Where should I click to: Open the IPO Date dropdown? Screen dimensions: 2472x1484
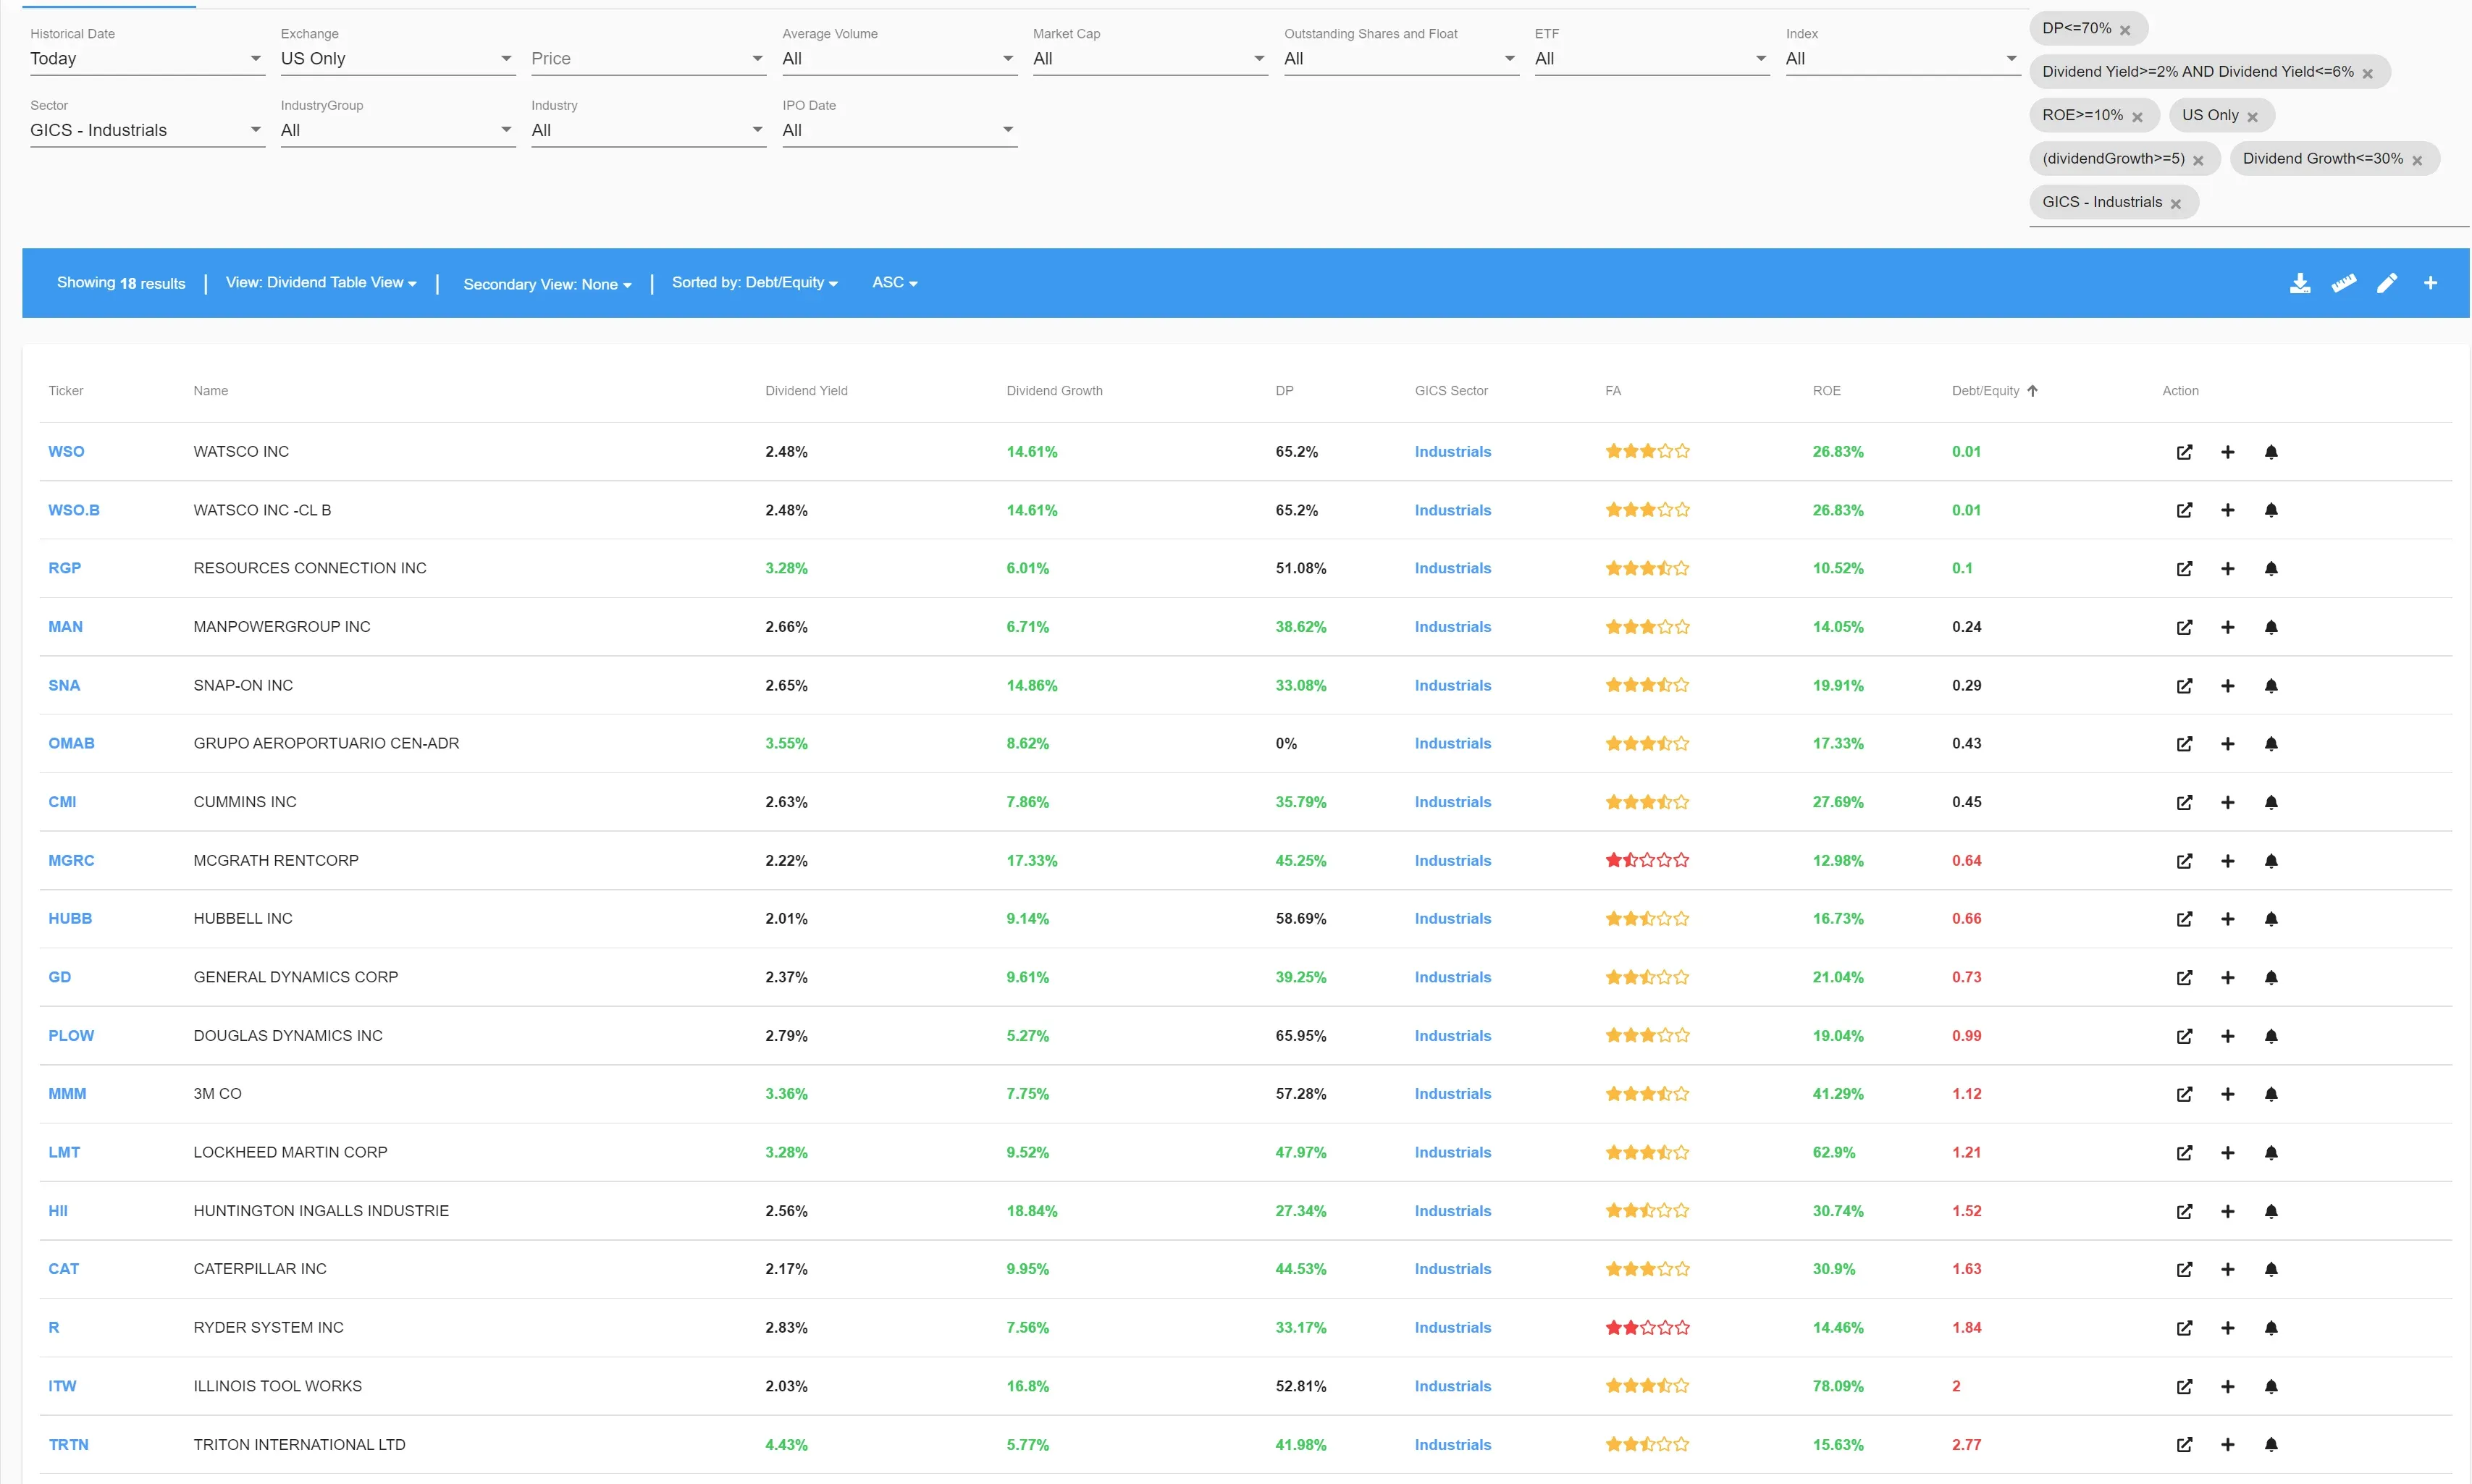pos(899,131)
